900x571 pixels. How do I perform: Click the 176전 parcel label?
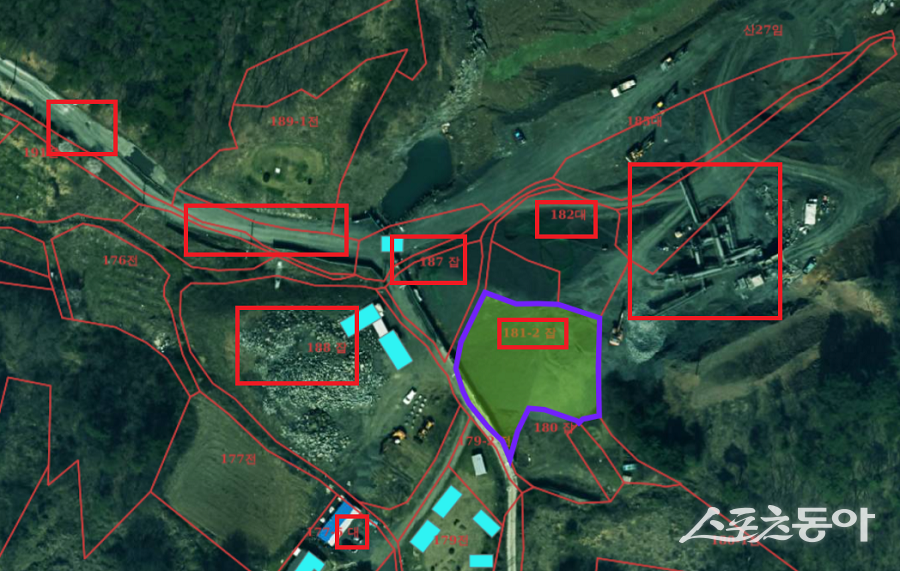coord(121,260)
